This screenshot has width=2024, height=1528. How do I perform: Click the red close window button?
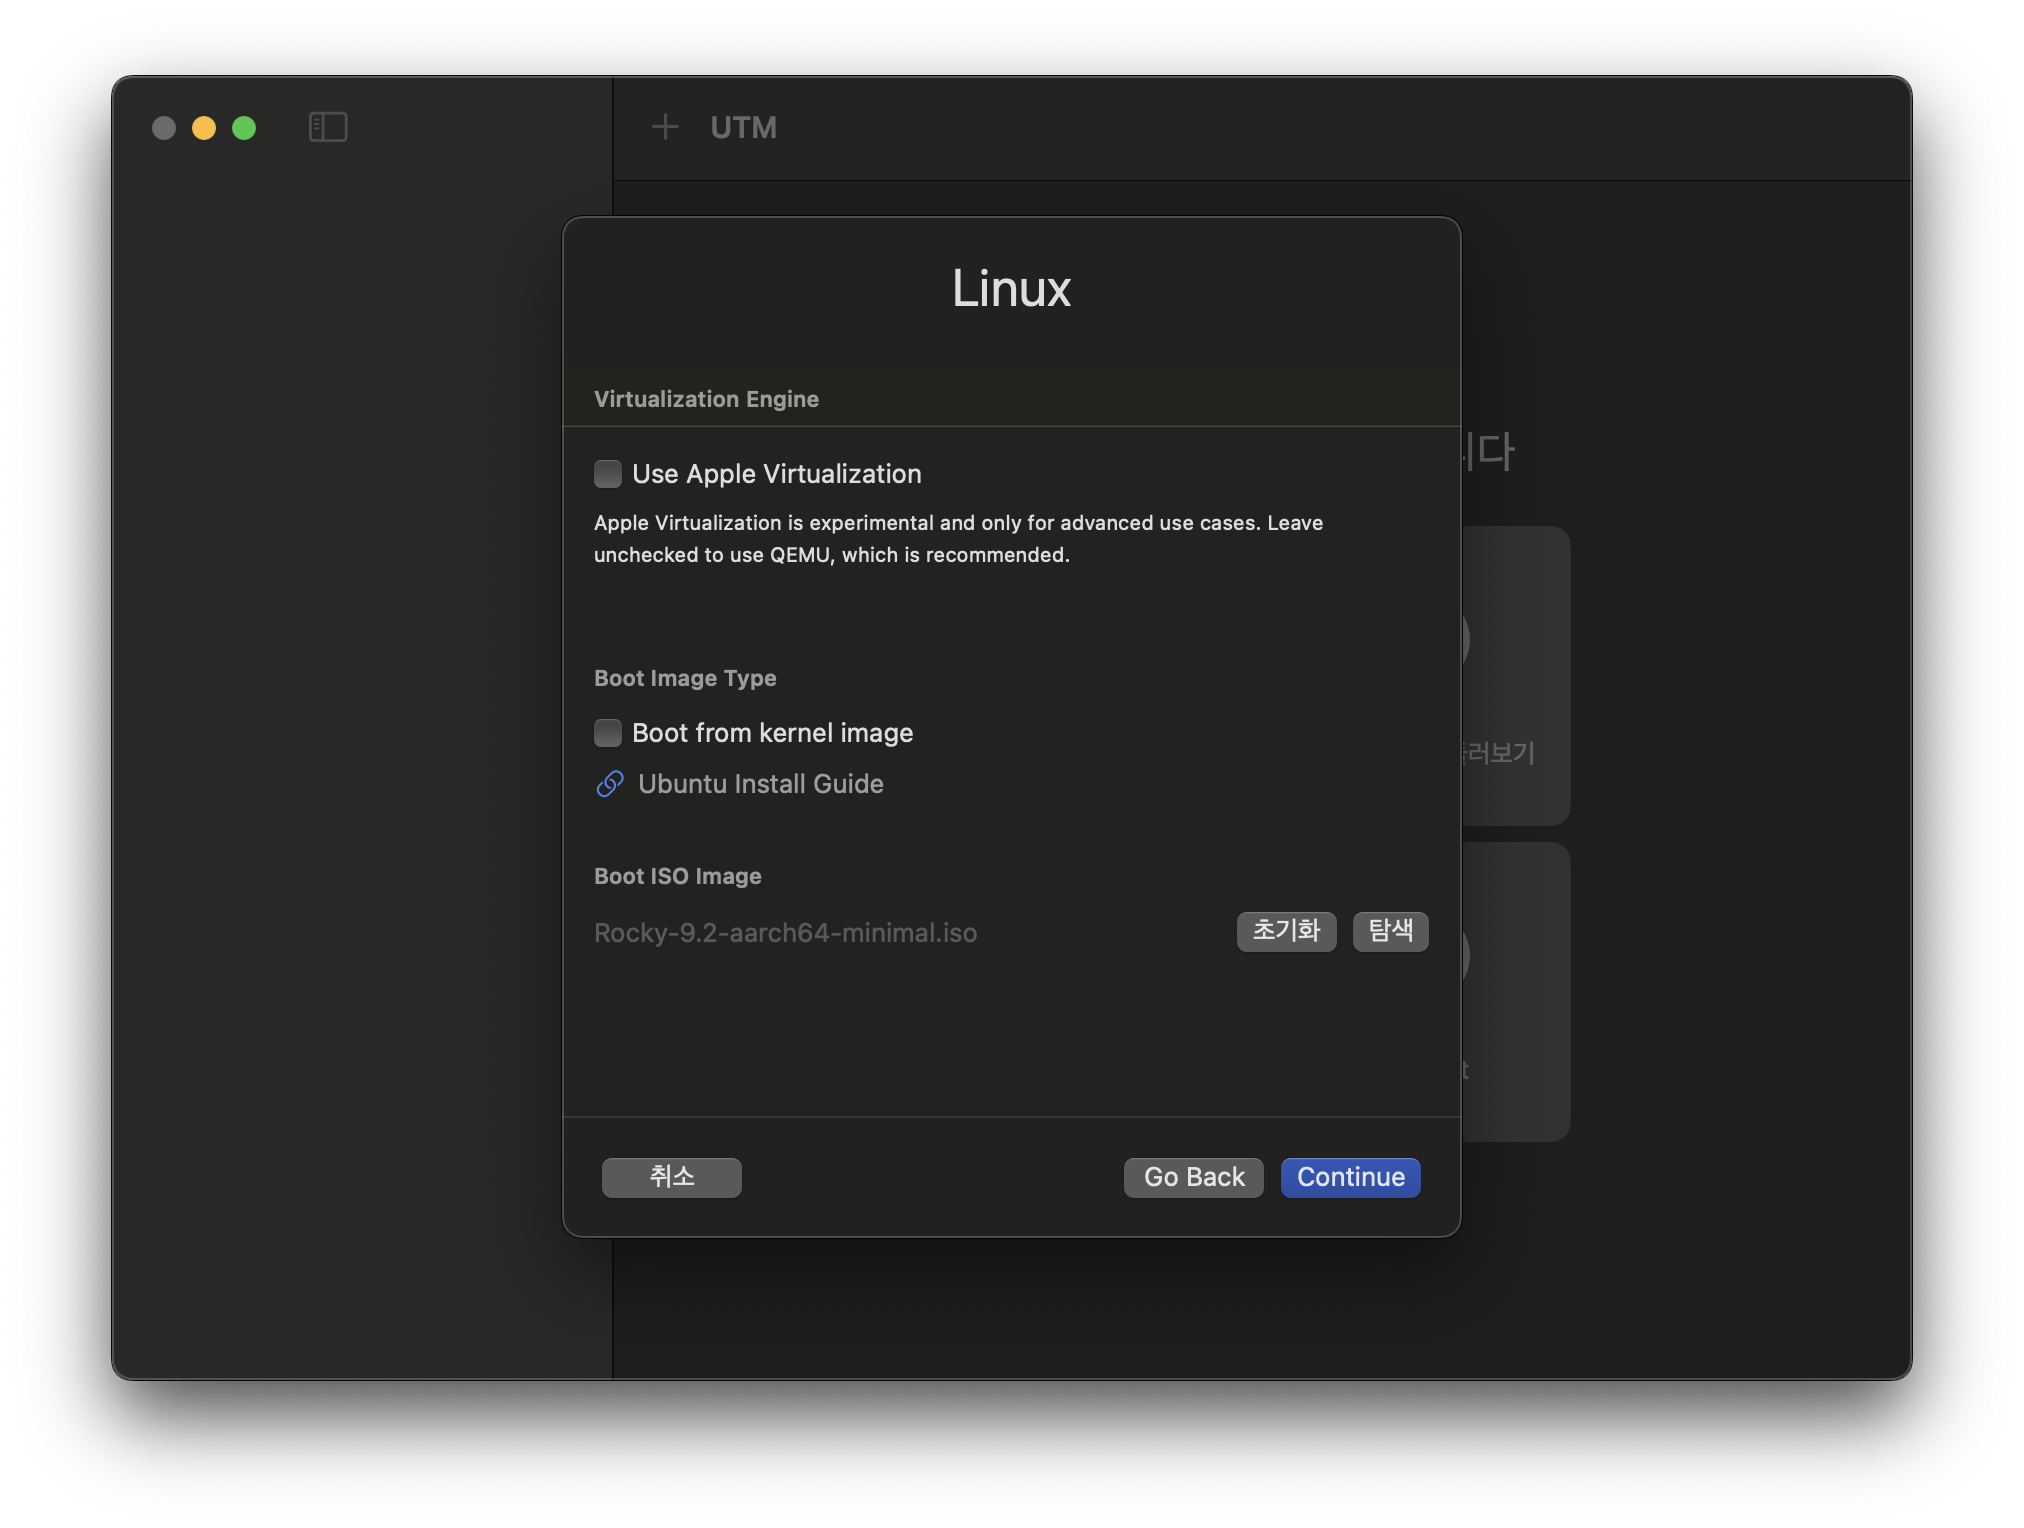click(164, 128)
